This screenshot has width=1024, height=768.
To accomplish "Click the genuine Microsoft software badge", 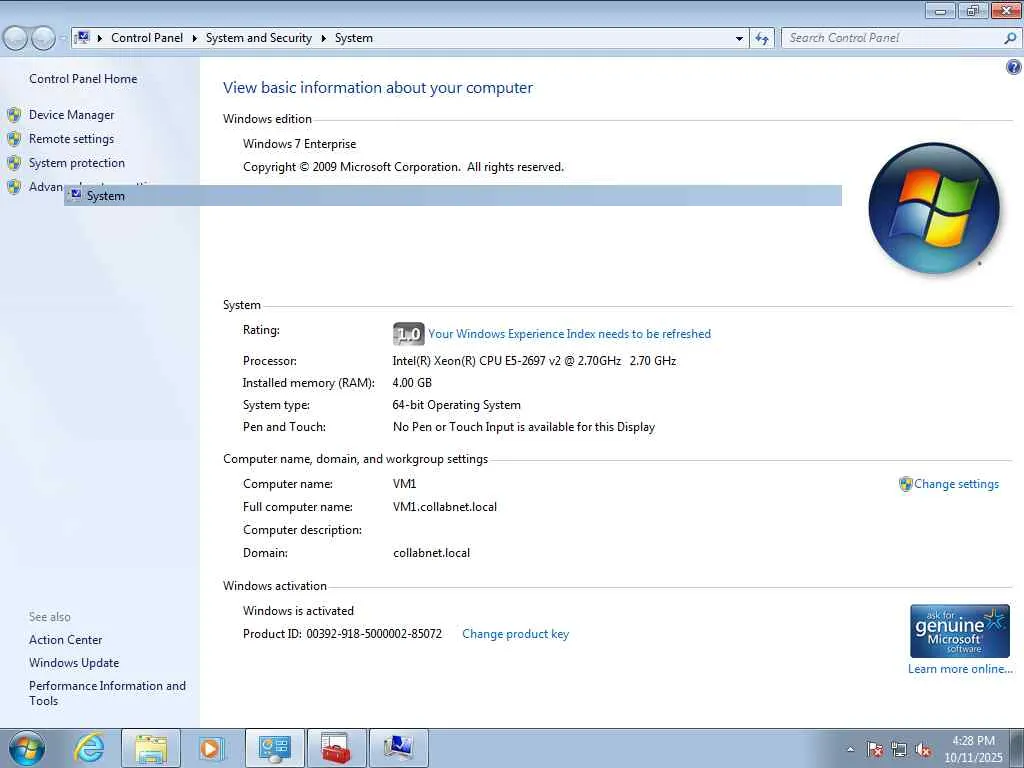I will click(x=959, y=631).
